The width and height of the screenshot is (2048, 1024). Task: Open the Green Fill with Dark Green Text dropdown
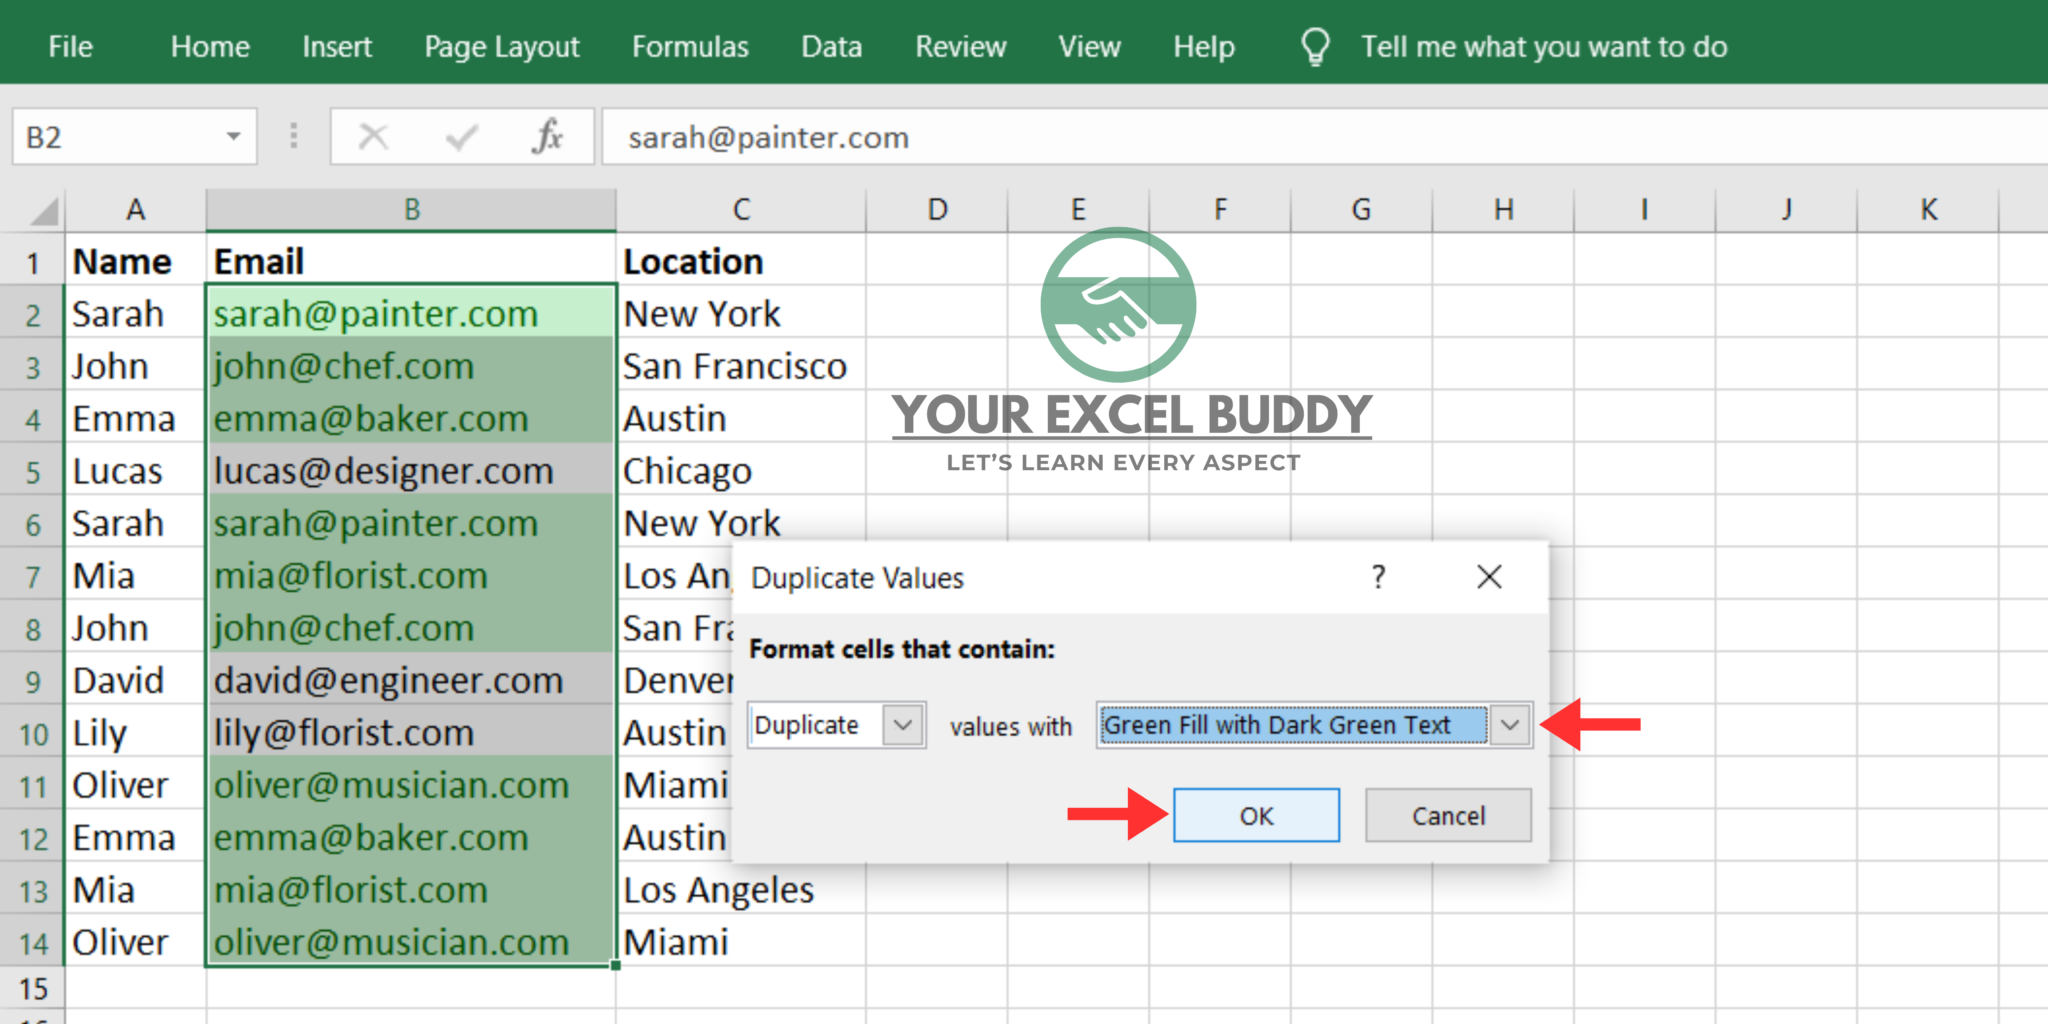pos(1510,725)
